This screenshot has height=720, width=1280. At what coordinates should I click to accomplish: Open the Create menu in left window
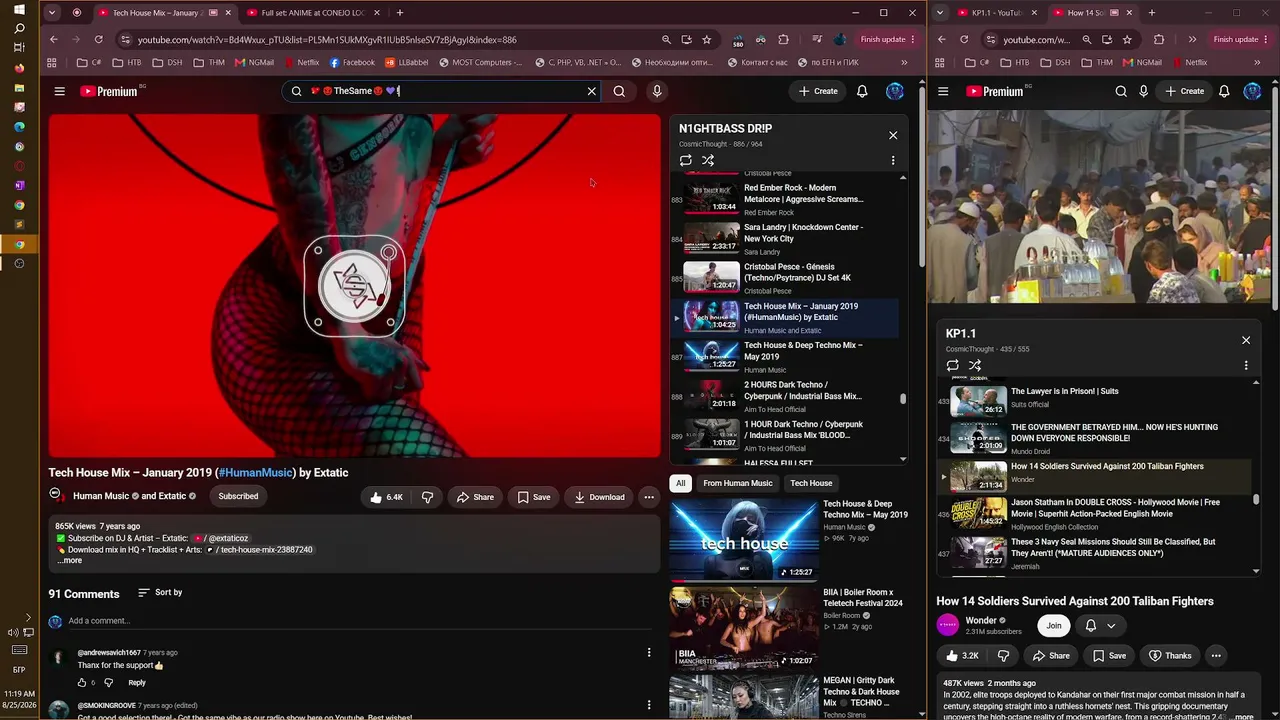818,91
